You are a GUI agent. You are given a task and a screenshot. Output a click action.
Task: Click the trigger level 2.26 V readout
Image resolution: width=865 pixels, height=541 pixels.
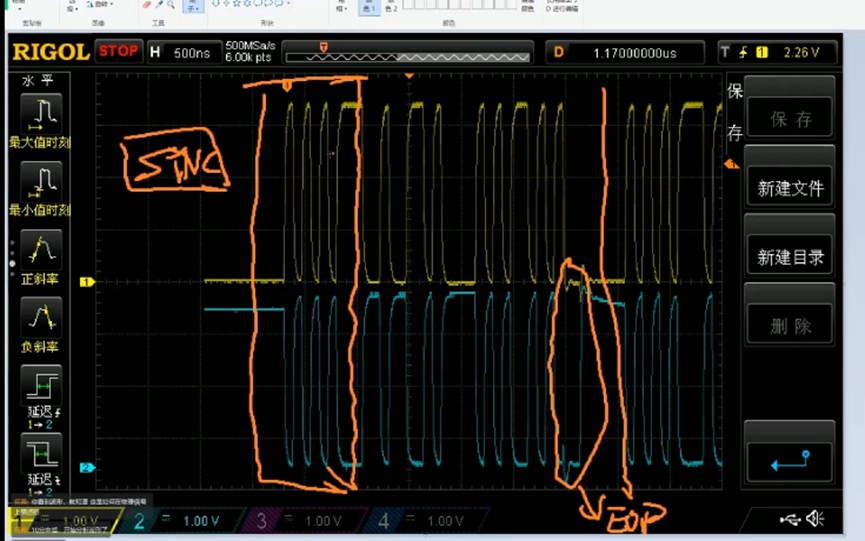pyautogui.click(x=799, y=52)
